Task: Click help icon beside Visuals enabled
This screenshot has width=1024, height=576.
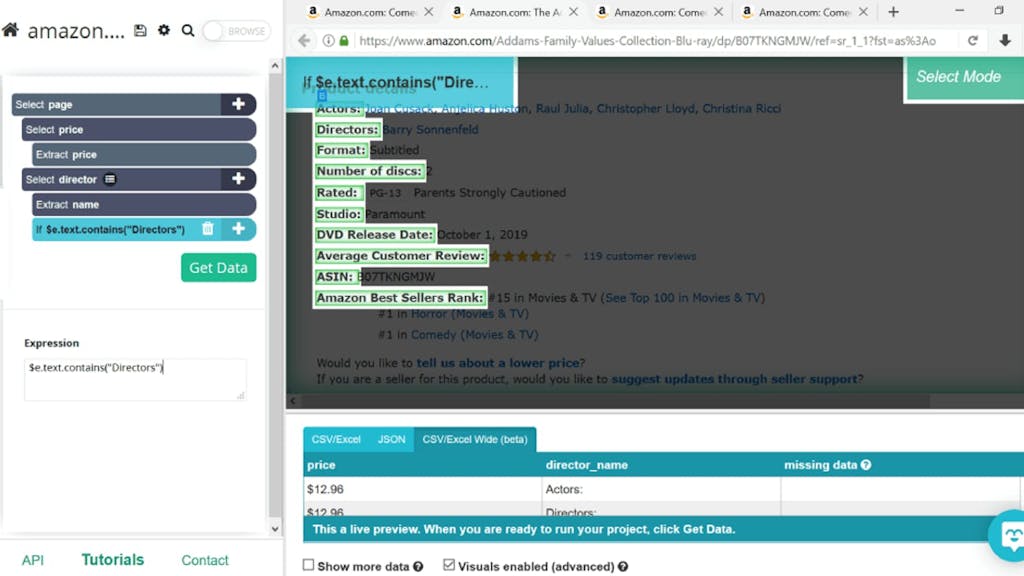Action: 623,567
